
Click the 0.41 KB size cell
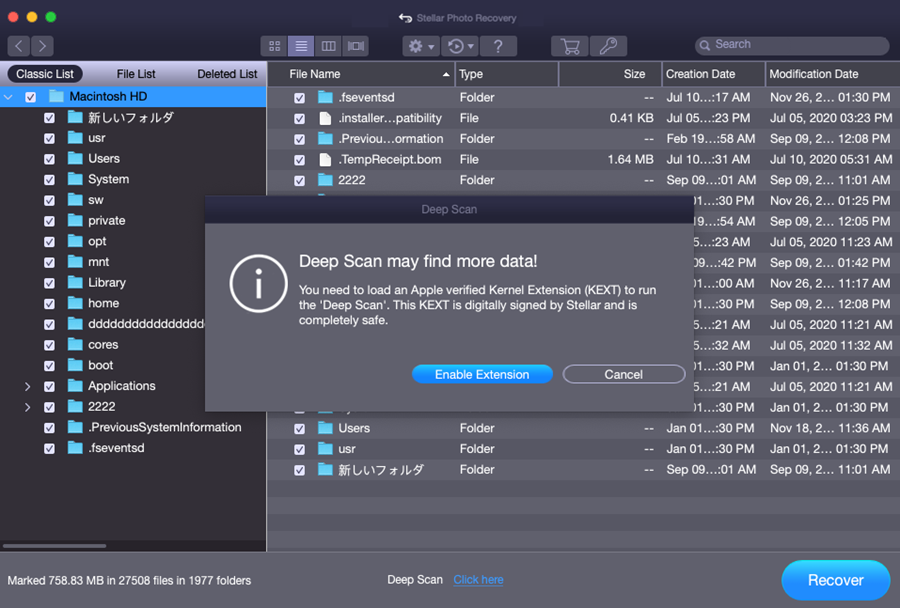[631, 118]
